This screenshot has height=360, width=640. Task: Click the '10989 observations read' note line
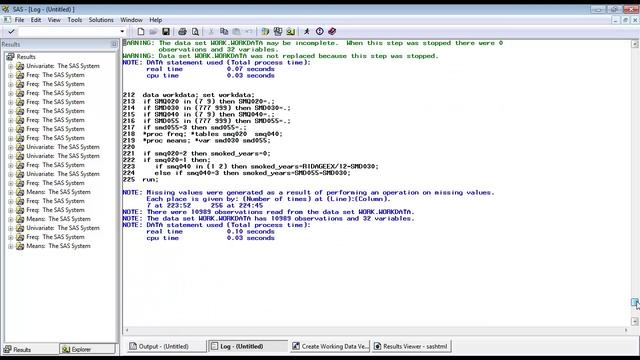click(x=268, y=212)
